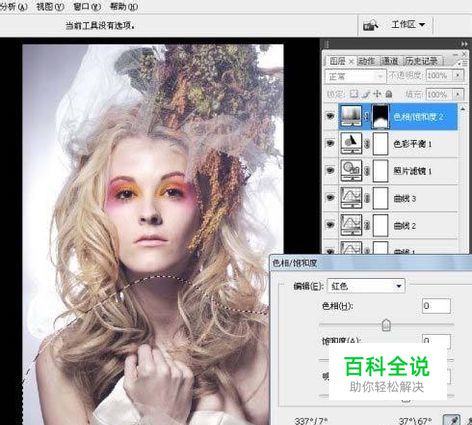Toggle visibility of 照片滤镜 1 layer
Screen dimensions: 472x425
tap(330, 170)
